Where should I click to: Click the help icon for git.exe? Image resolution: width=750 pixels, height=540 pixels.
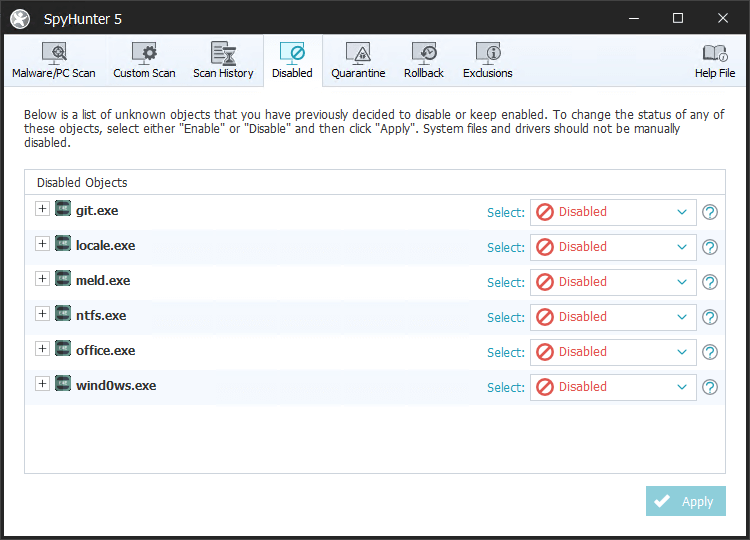tap(710, 212)
